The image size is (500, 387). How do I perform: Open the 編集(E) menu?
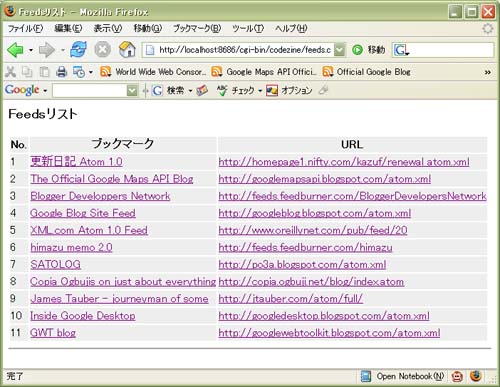click(x=68, y=29)
